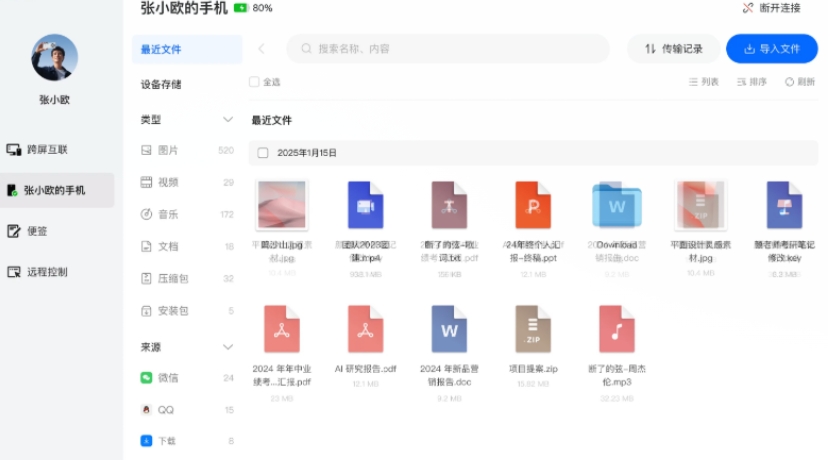Click the 刷新 refresh button
Screen dimensions: 835x460
pyautogui.click(x=800, y=82)
